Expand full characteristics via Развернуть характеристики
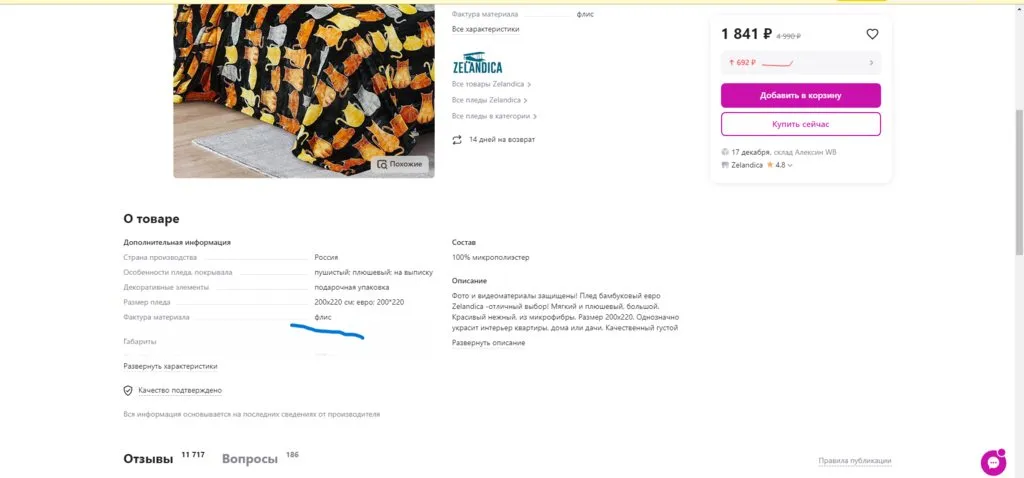 tap(170, 366)
